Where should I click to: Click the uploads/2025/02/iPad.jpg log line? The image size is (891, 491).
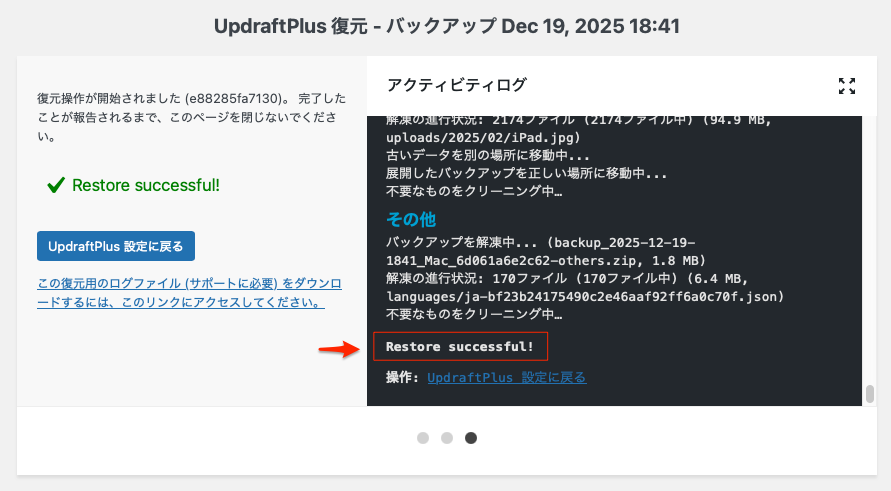tap(483, 138)
